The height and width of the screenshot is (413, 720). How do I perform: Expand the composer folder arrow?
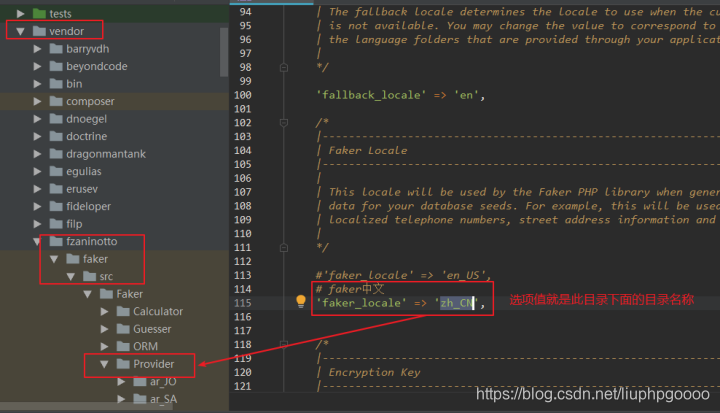(x=37, y=101)
